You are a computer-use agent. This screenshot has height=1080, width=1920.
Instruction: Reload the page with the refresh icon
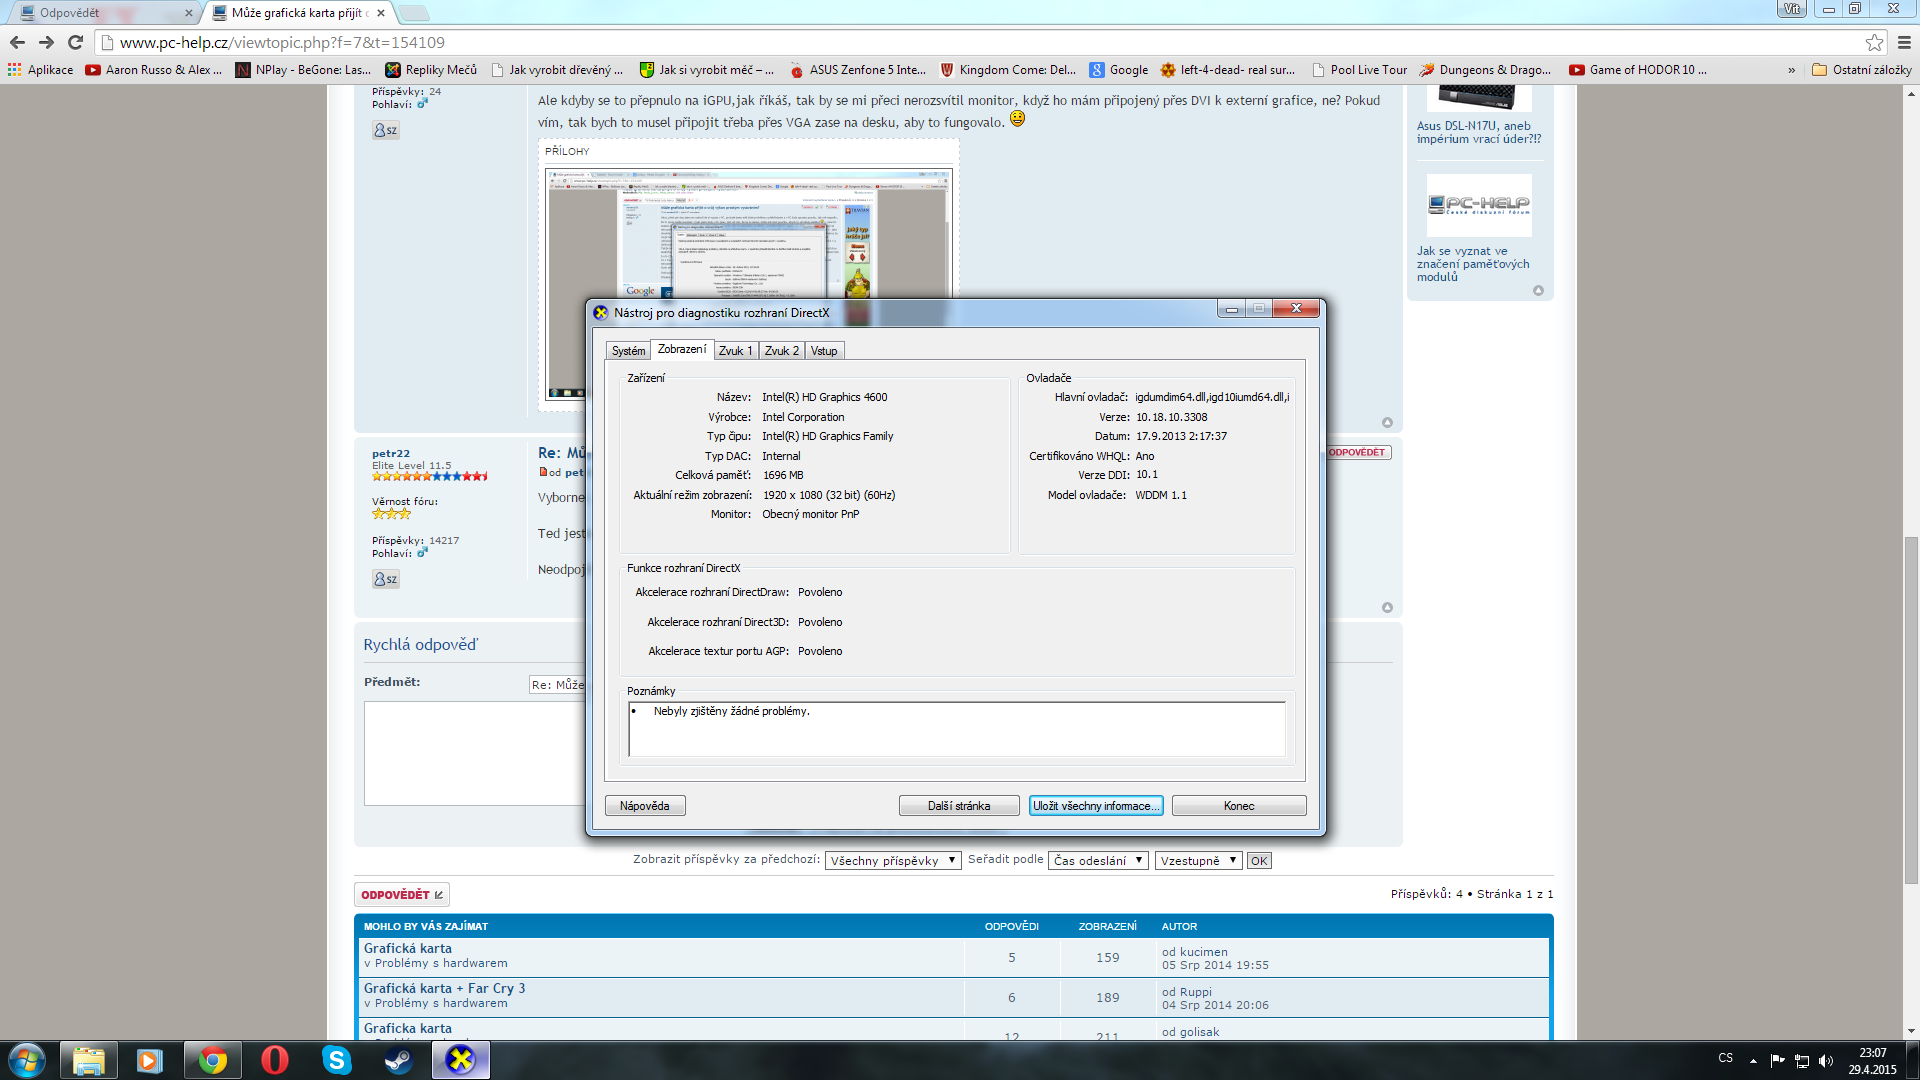75,42
